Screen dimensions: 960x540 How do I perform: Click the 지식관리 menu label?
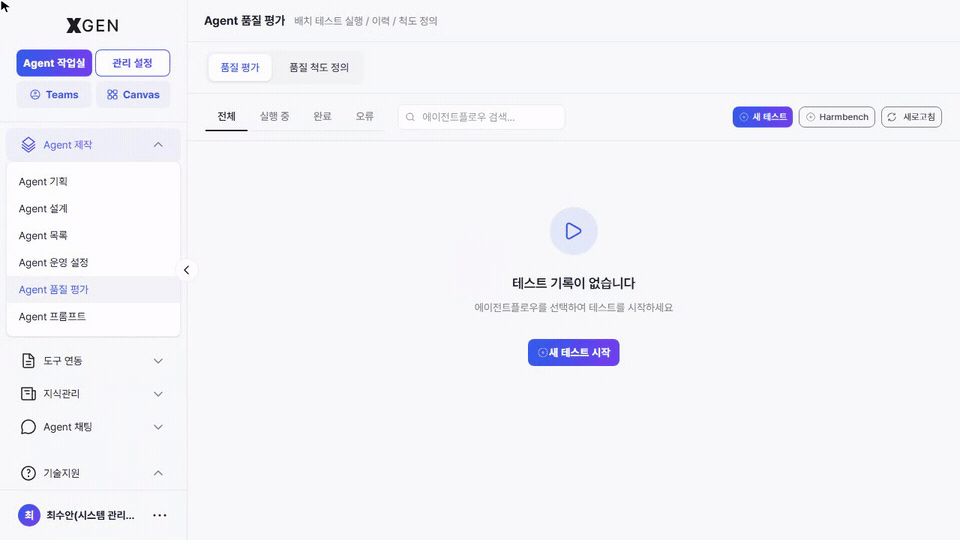[61, 394]
